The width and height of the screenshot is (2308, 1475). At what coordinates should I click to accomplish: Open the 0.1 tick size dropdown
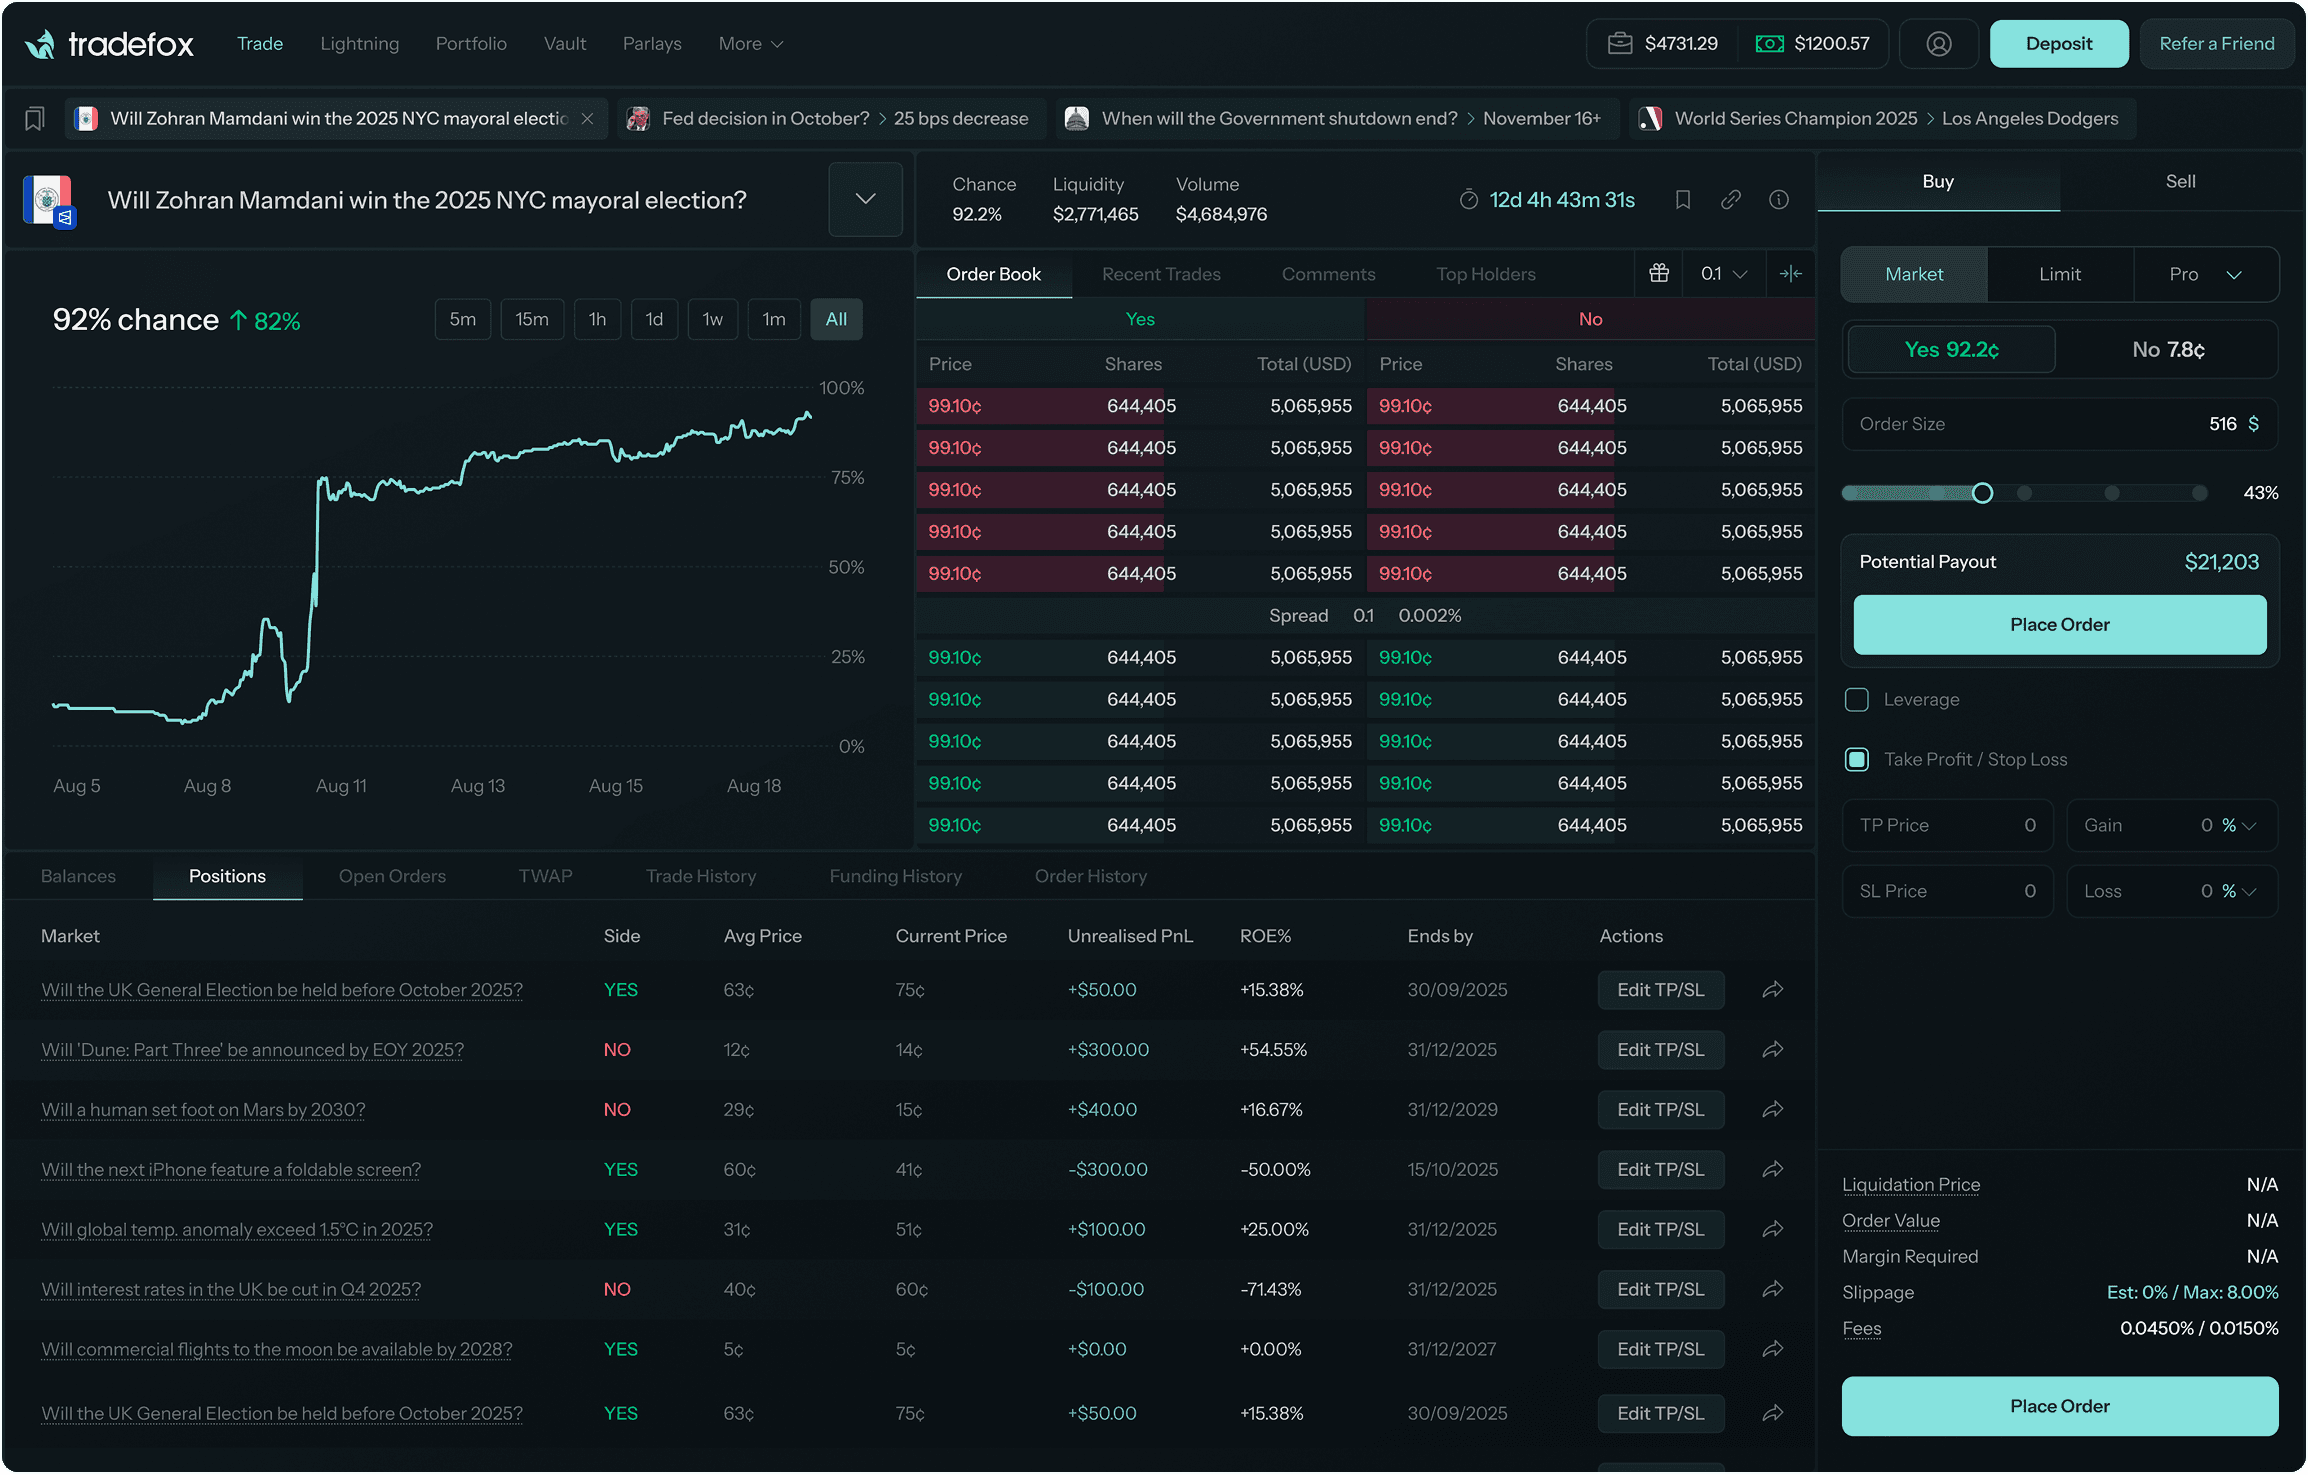[1724, 273]
